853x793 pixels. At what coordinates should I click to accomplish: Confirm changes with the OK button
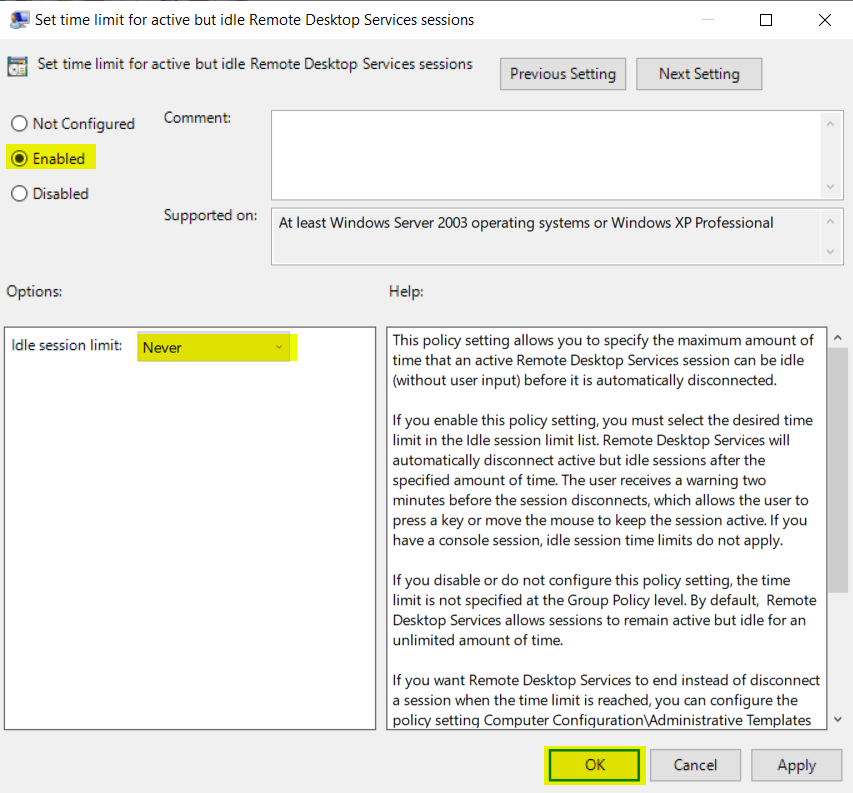pos(594,764)
